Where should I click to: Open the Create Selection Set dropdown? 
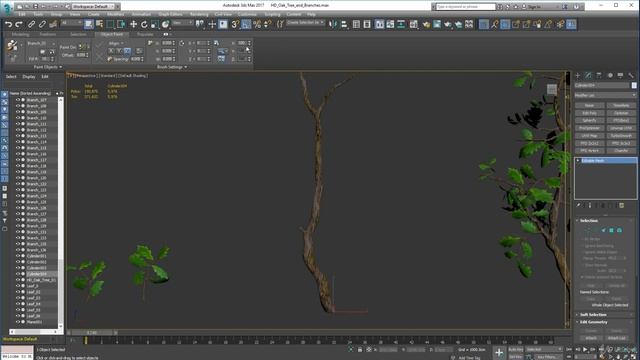click(x=305, y=23)
